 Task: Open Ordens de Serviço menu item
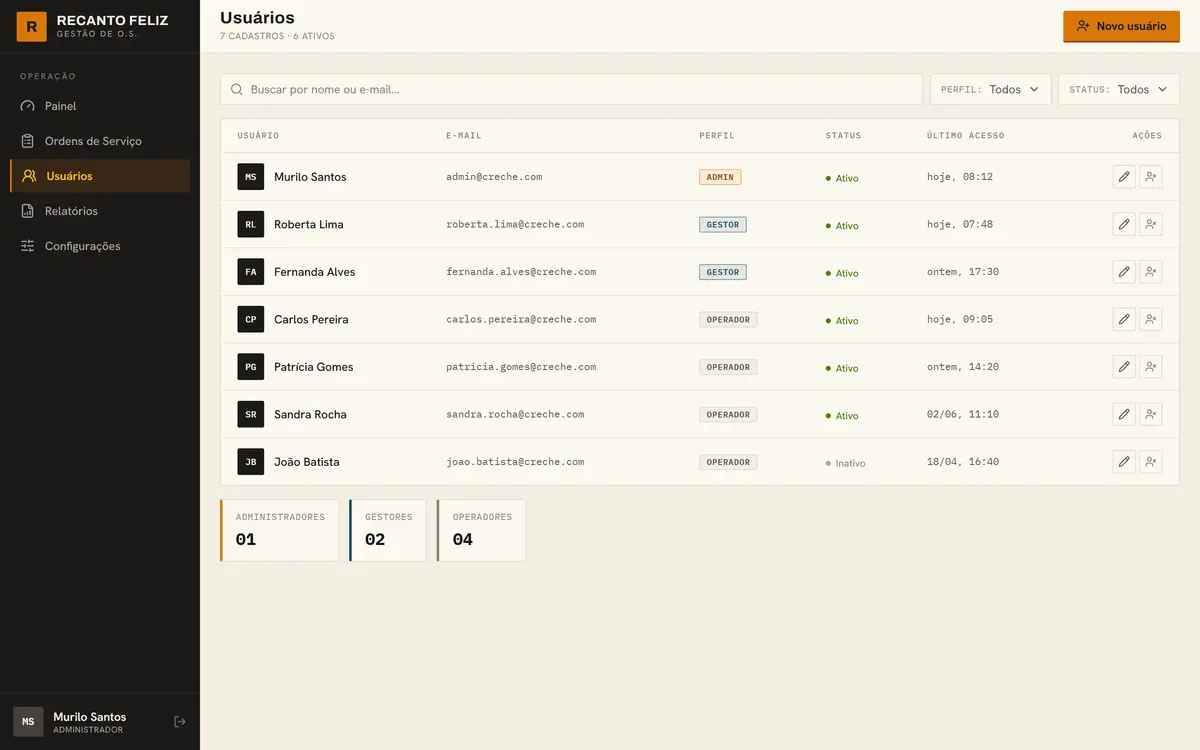100,141
